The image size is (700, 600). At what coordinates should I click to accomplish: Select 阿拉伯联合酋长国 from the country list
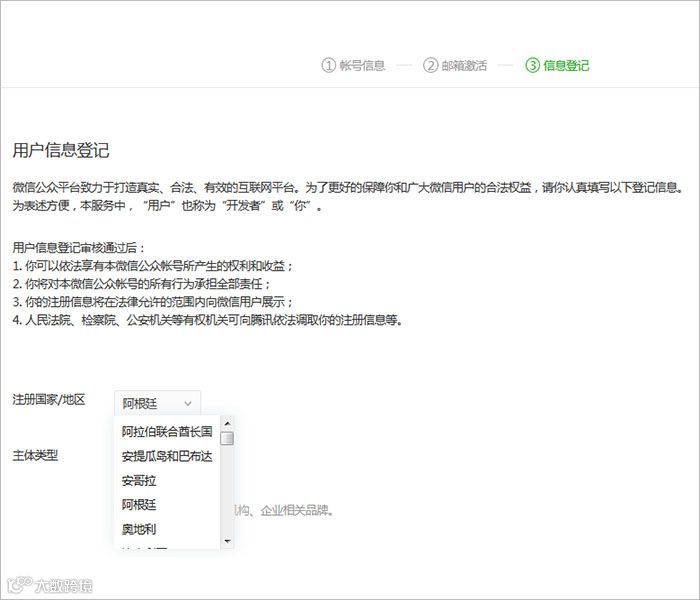coord(167,432)
